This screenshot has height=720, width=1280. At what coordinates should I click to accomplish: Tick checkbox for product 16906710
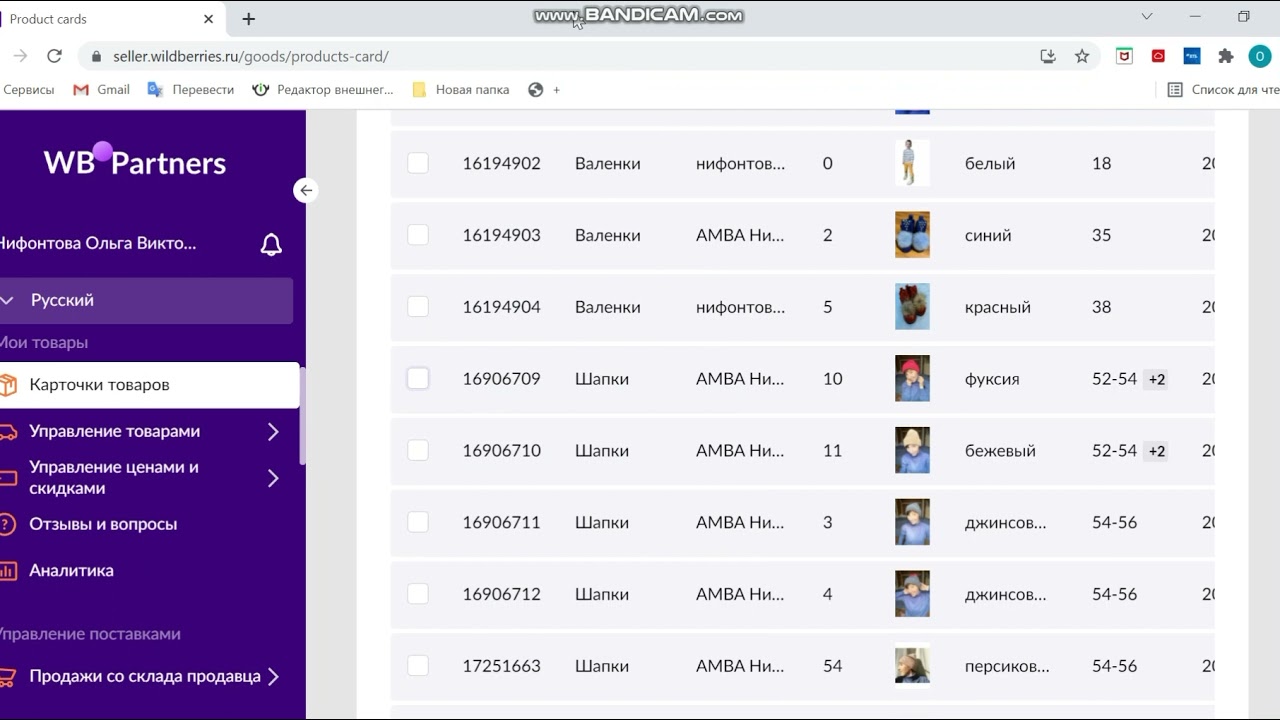click(418, 451)
